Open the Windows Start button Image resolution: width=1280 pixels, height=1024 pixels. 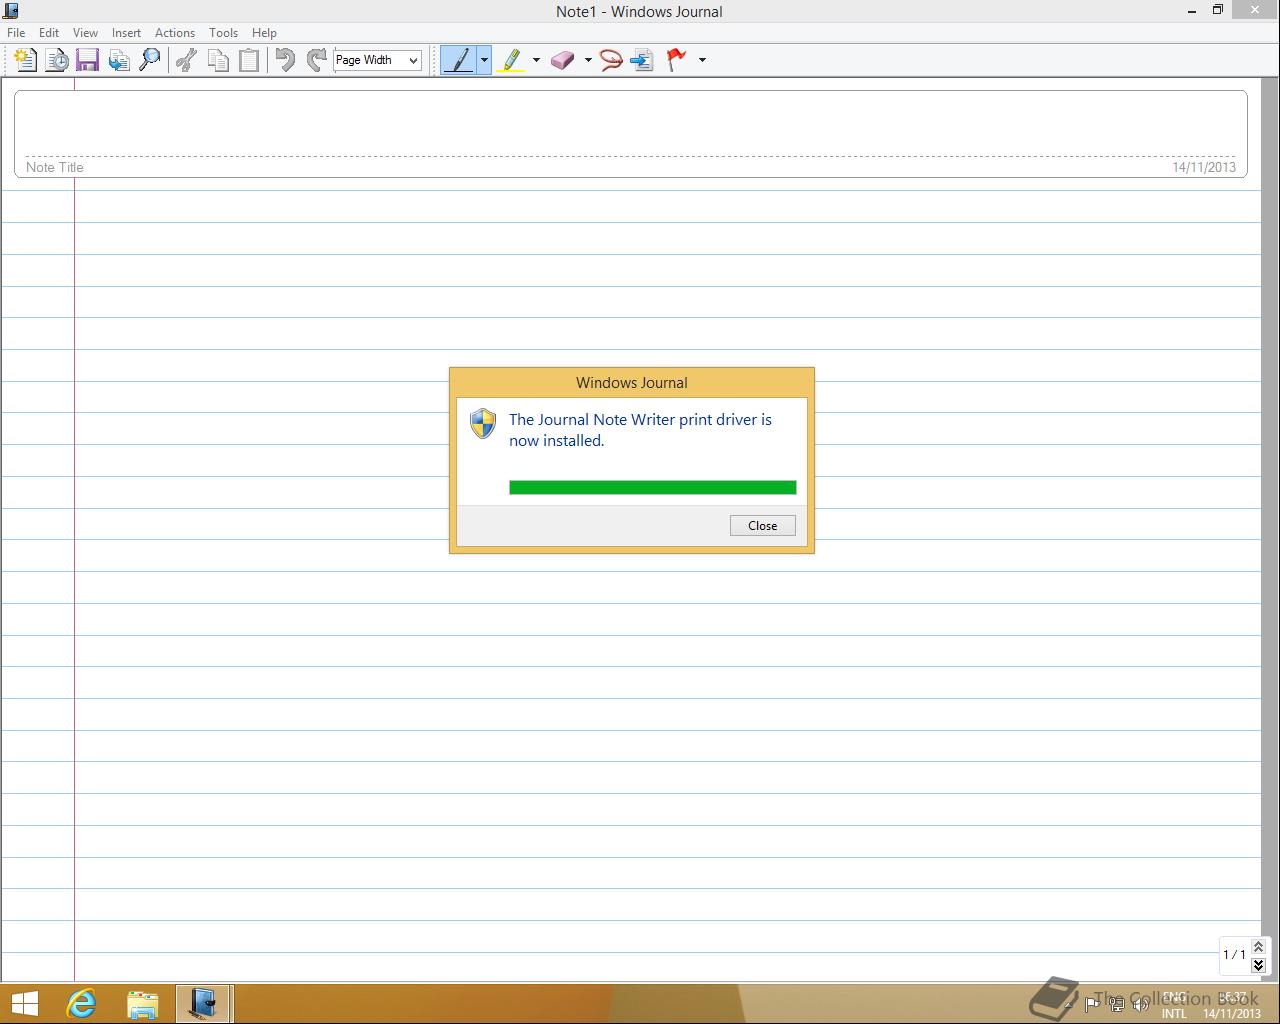[24, 1003]
